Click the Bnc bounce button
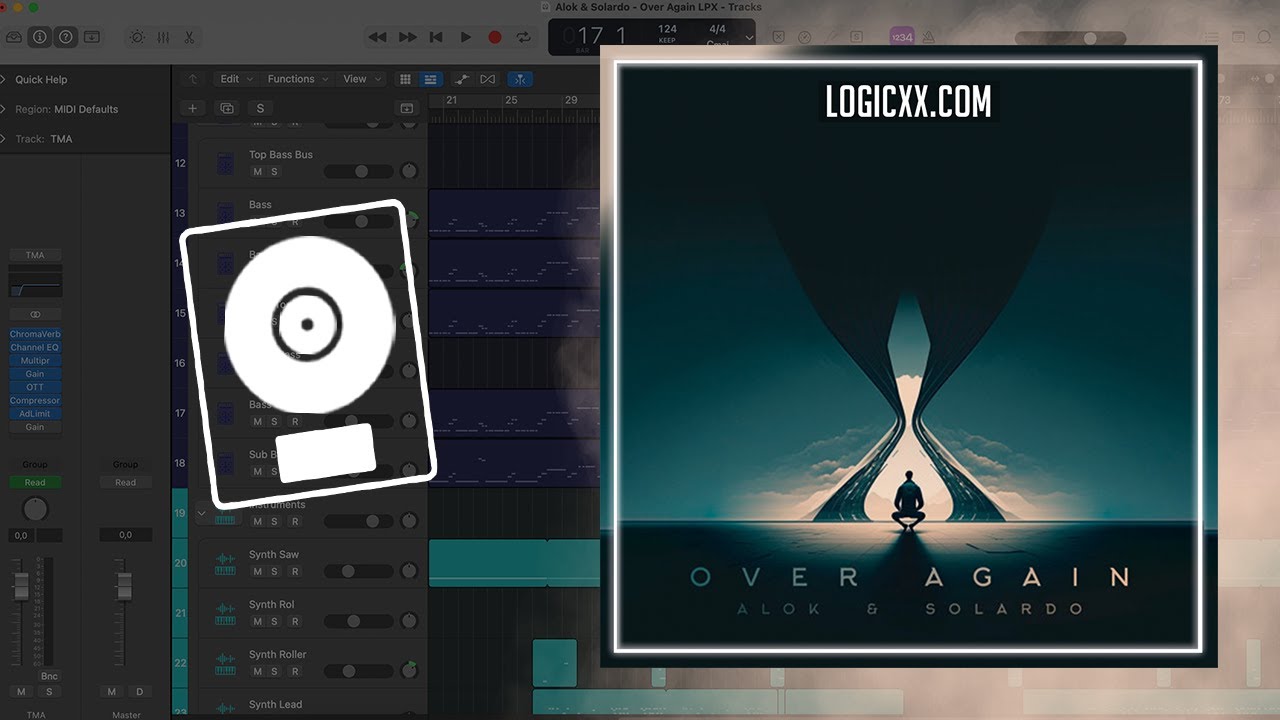The width and height of the screenshot is (1280, 720). click(48, 677)
